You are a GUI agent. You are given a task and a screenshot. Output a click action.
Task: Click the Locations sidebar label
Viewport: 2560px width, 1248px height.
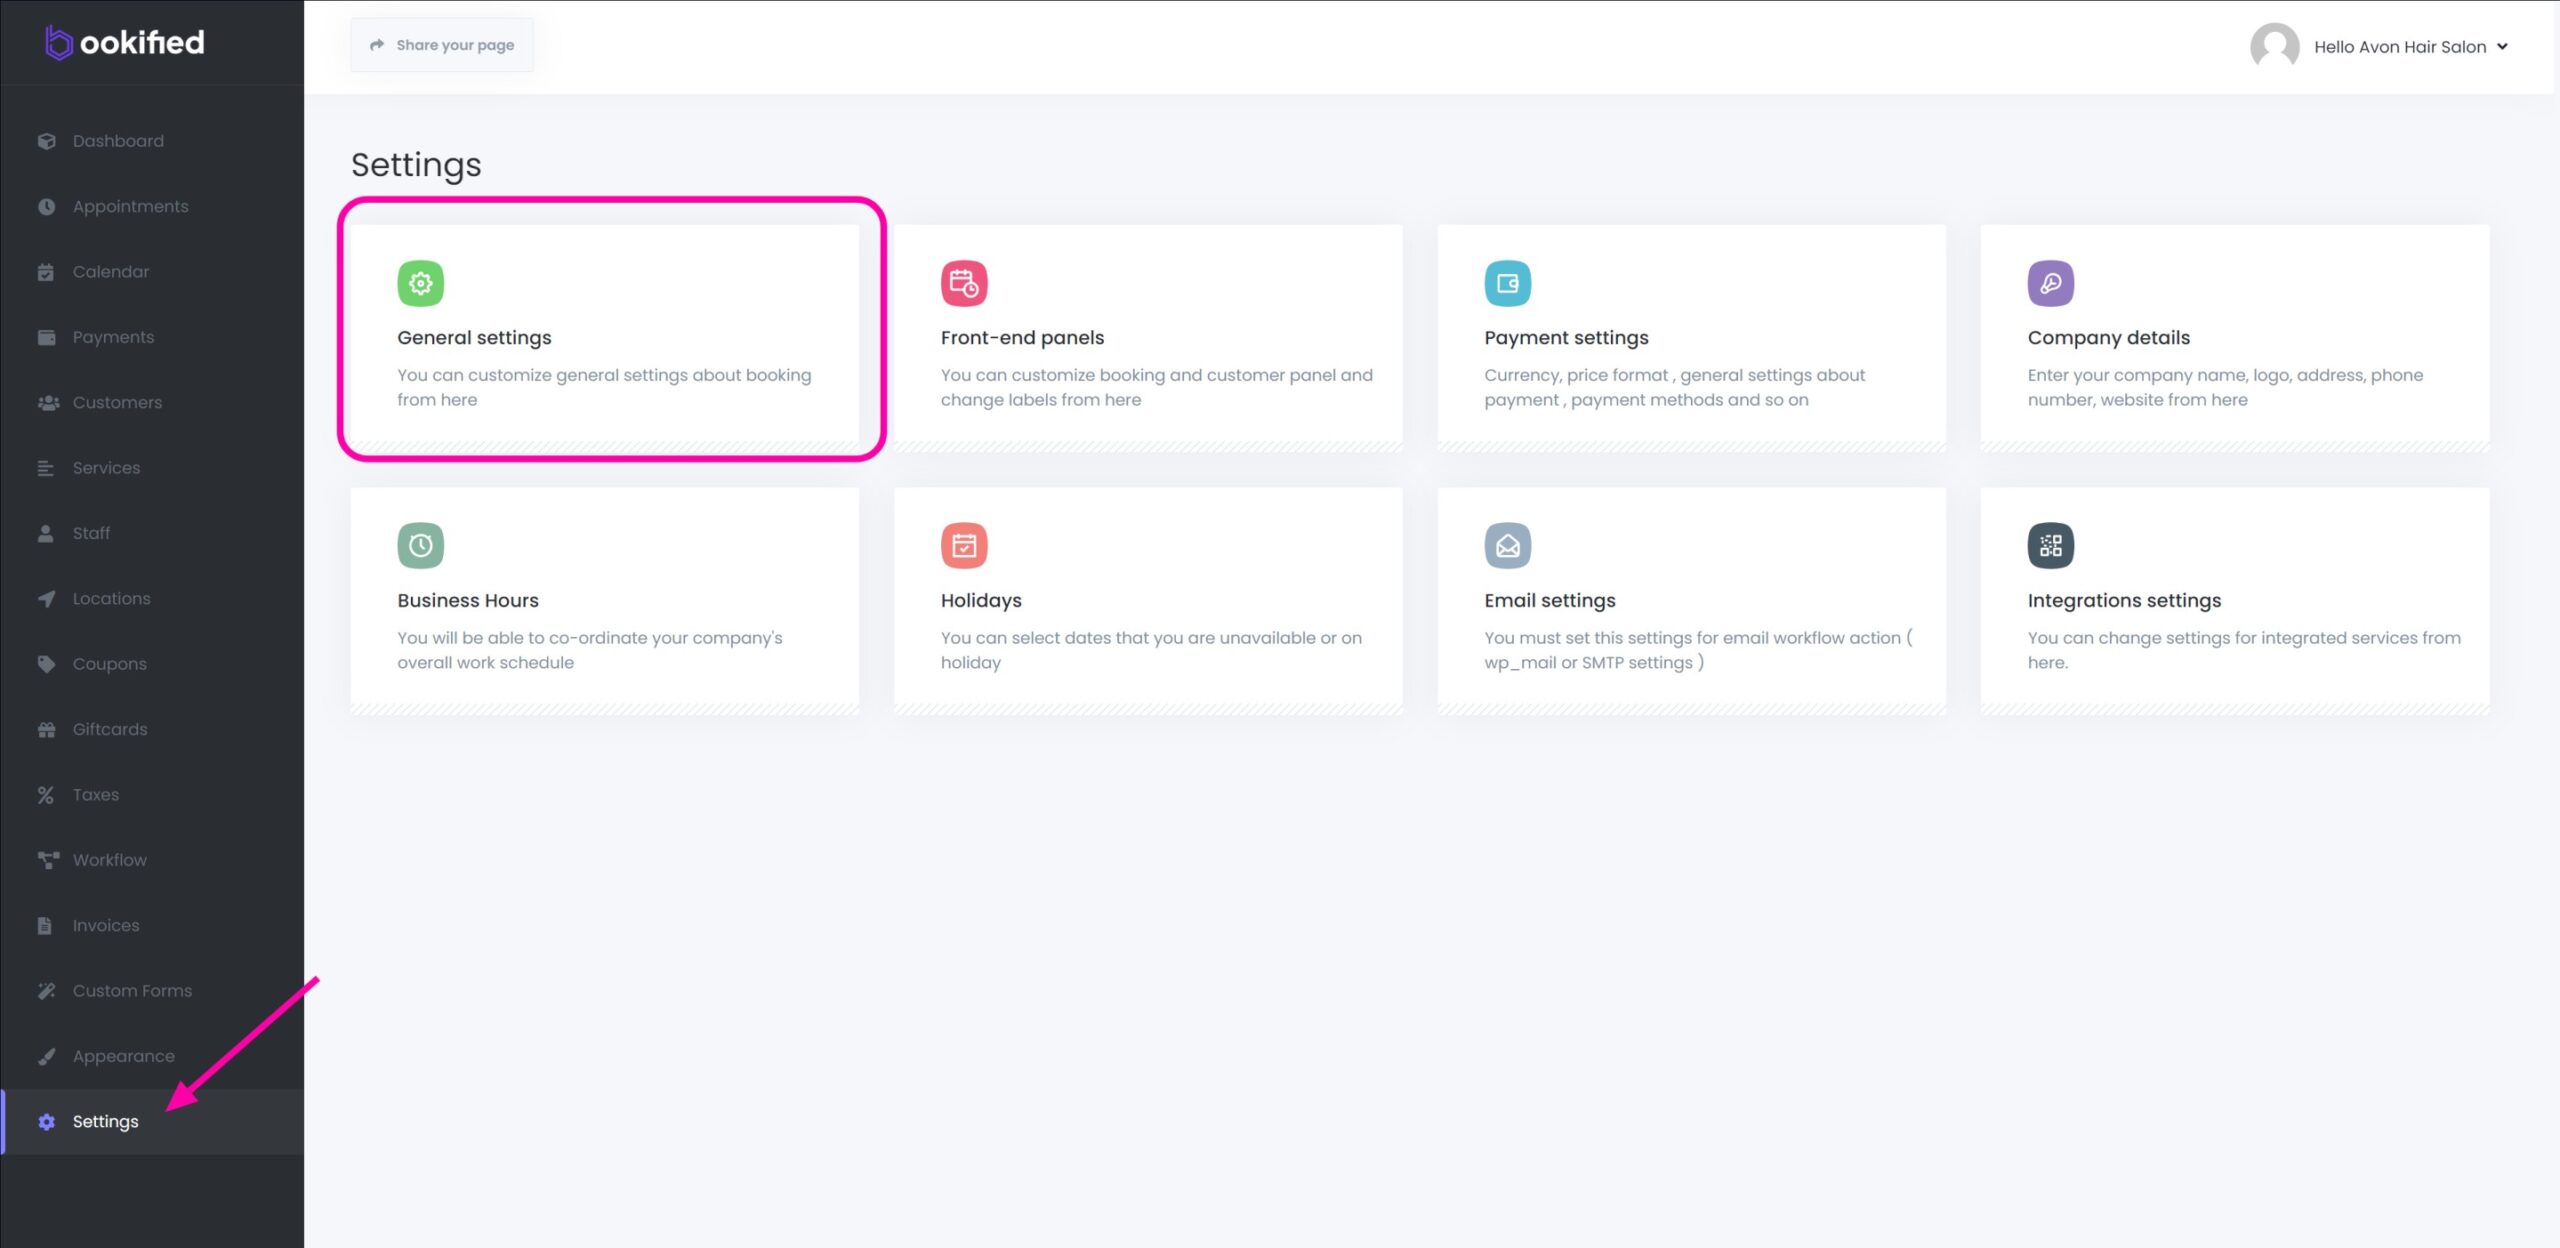[x=111, y=599]
